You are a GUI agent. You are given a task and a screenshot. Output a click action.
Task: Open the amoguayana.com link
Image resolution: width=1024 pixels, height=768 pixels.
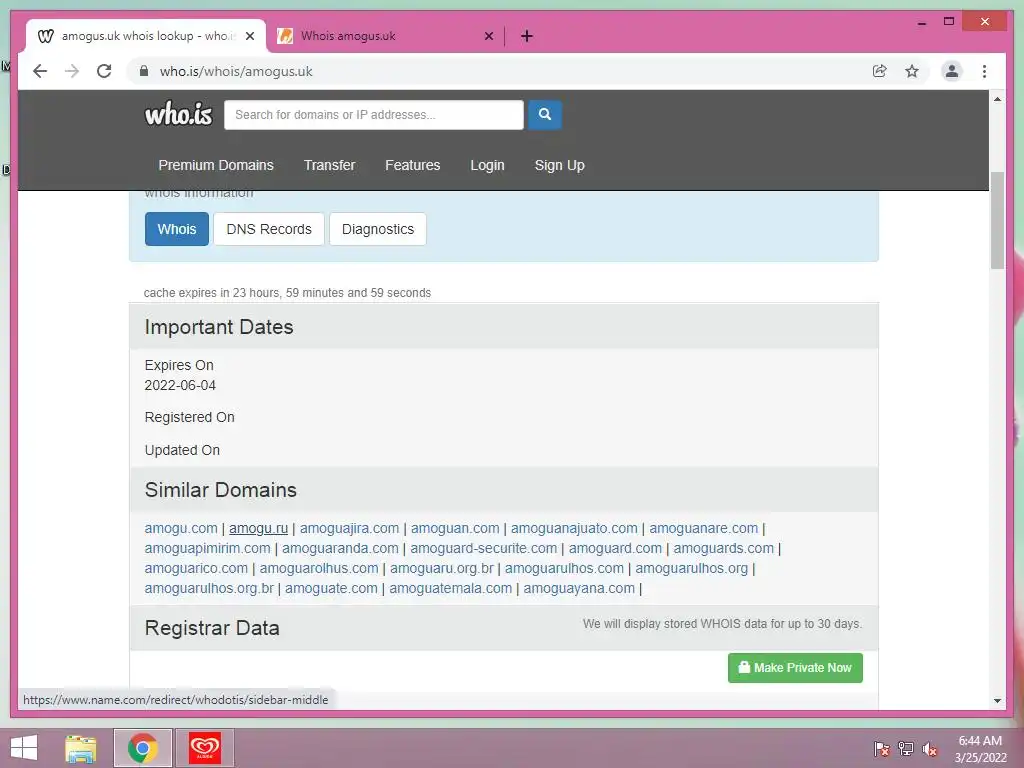(579, 588)
